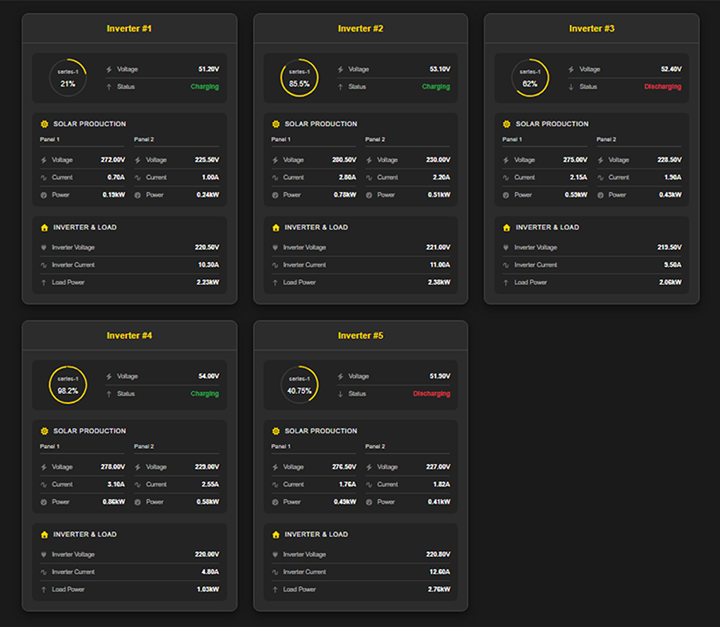This screenshot has height=627, width=720.
Task: Click the 85.5% battery ring in Inverter #2
Action: tap(299, 78)
